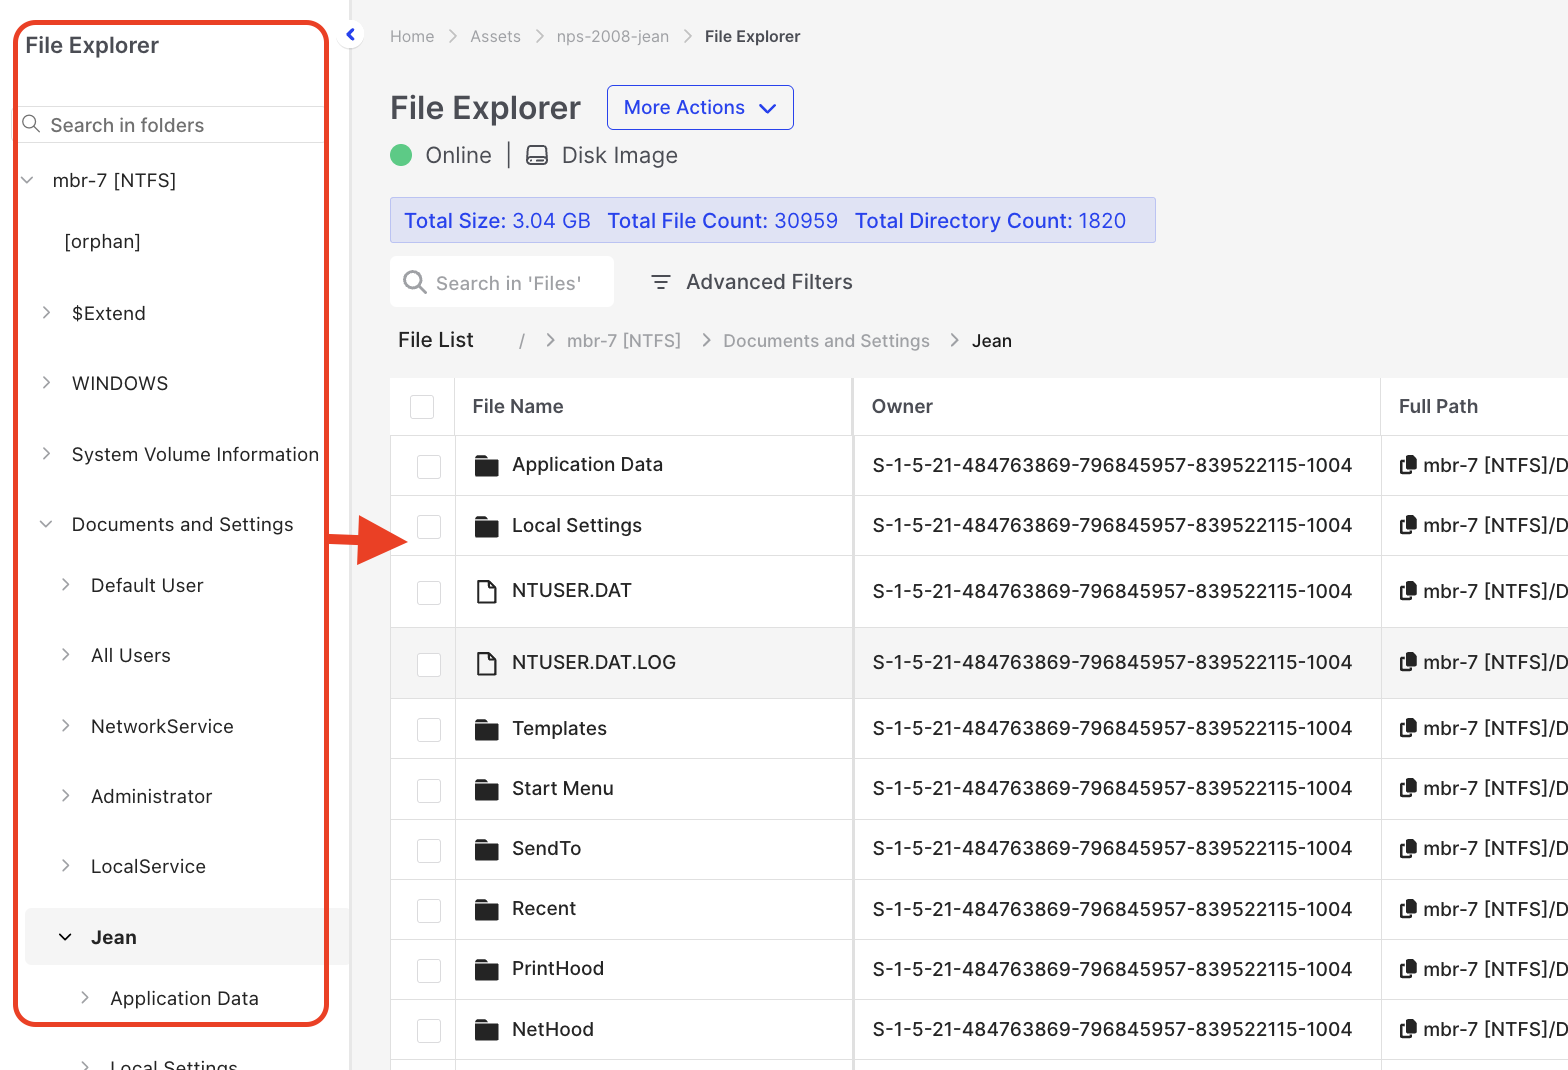Click the magnifier icon in folder search
The width and height of the screenshot is (1568, 1070).
pos(32,124)
